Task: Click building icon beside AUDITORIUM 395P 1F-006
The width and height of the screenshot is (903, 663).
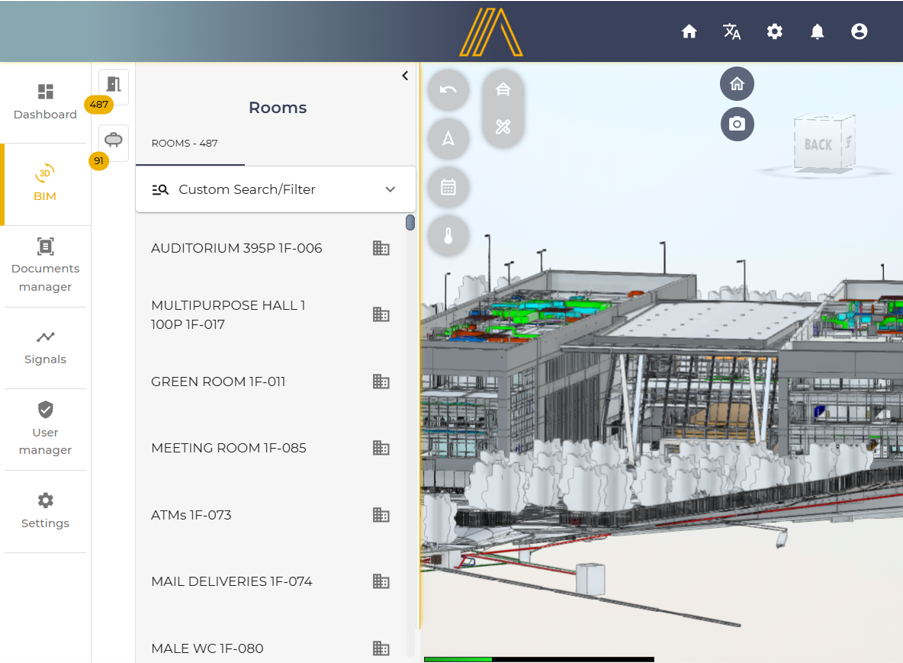Action: (x=381, y=248)
